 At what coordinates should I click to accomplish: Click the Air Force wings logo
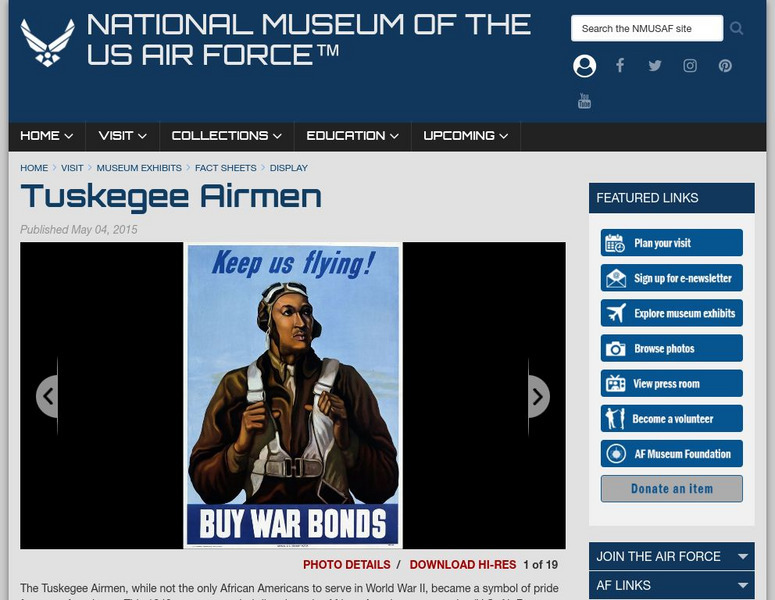(47, 43)
